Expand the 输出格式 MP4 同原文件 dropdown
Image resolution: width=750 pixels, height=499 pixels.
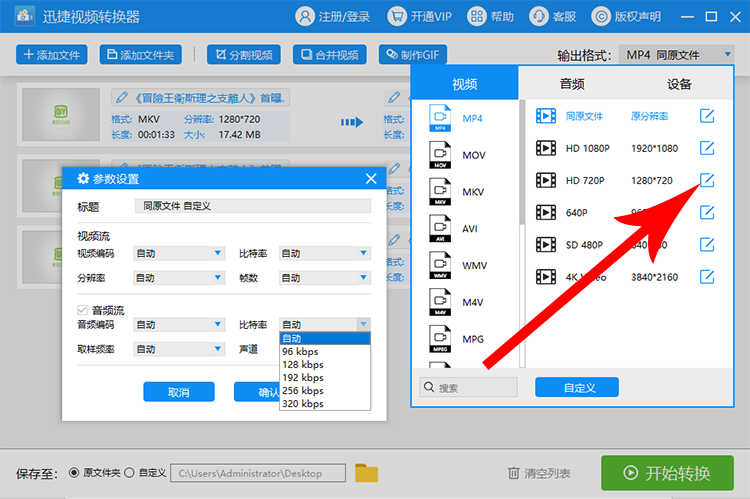[x=676, y=55]
